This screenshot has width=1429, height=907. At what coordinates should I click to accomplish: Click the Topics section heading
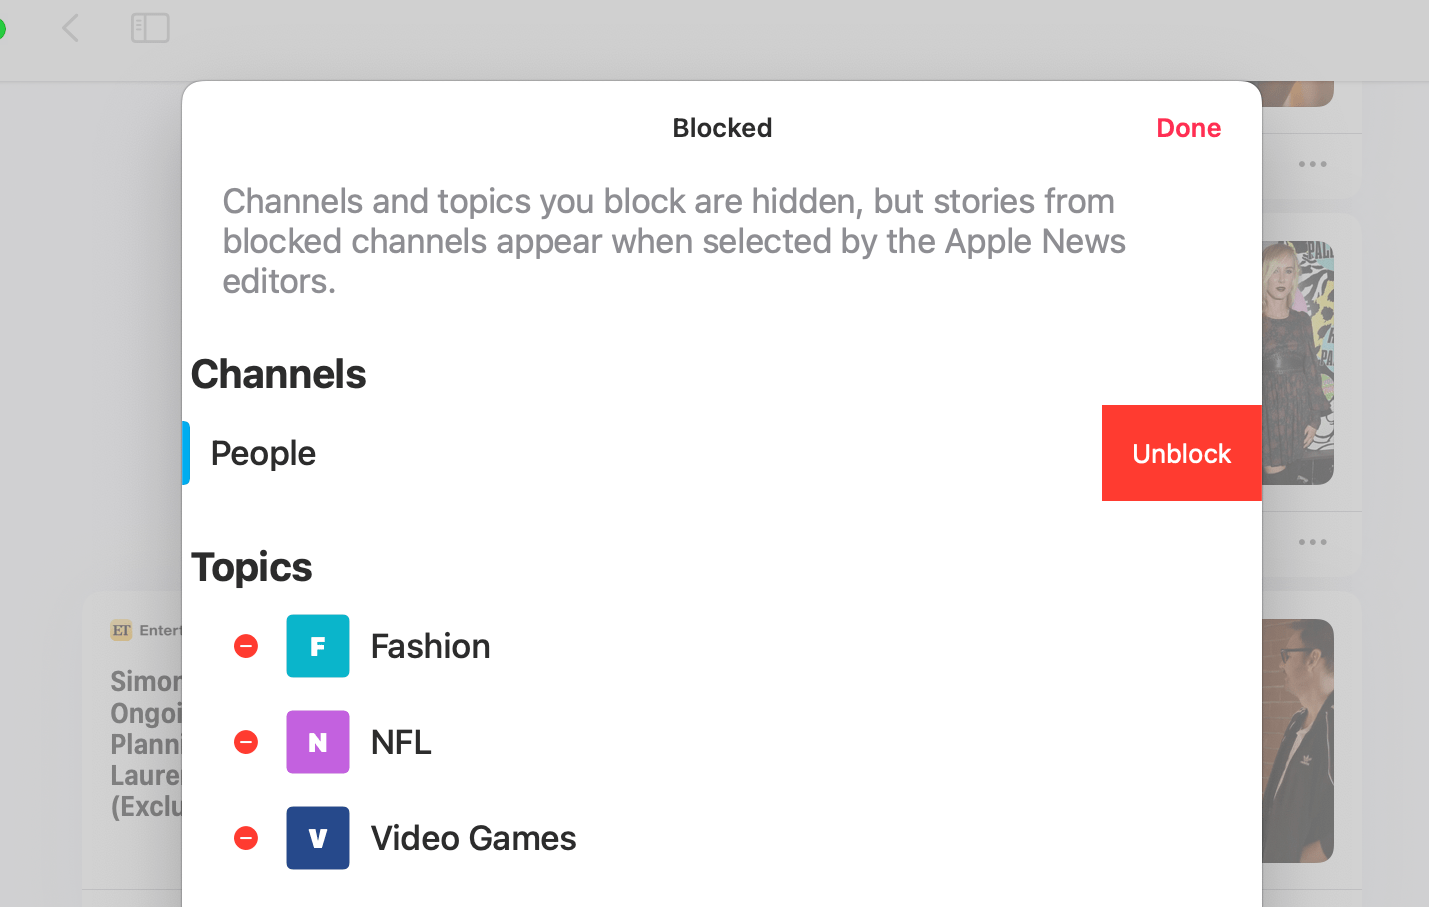click(x=251, y=567)
